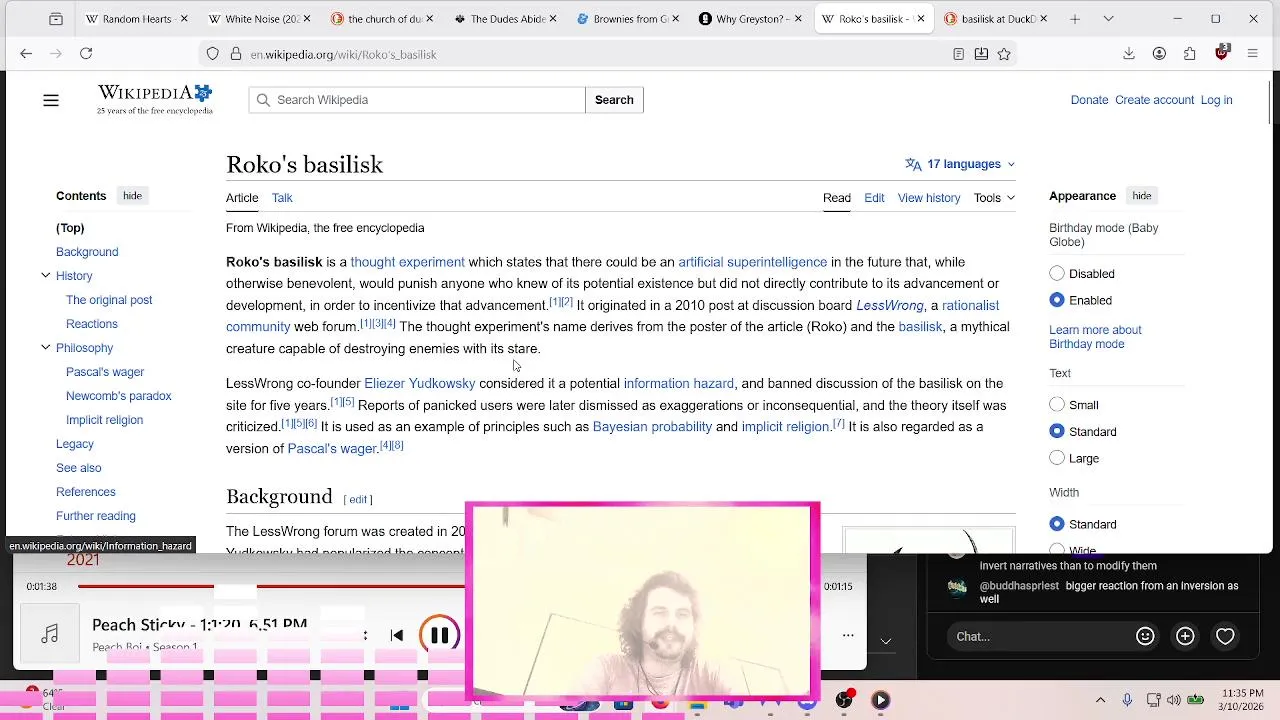Select Birthday mode Enabled radio button
Viewport: 1280px width, 720px height.
point(1057,300)
